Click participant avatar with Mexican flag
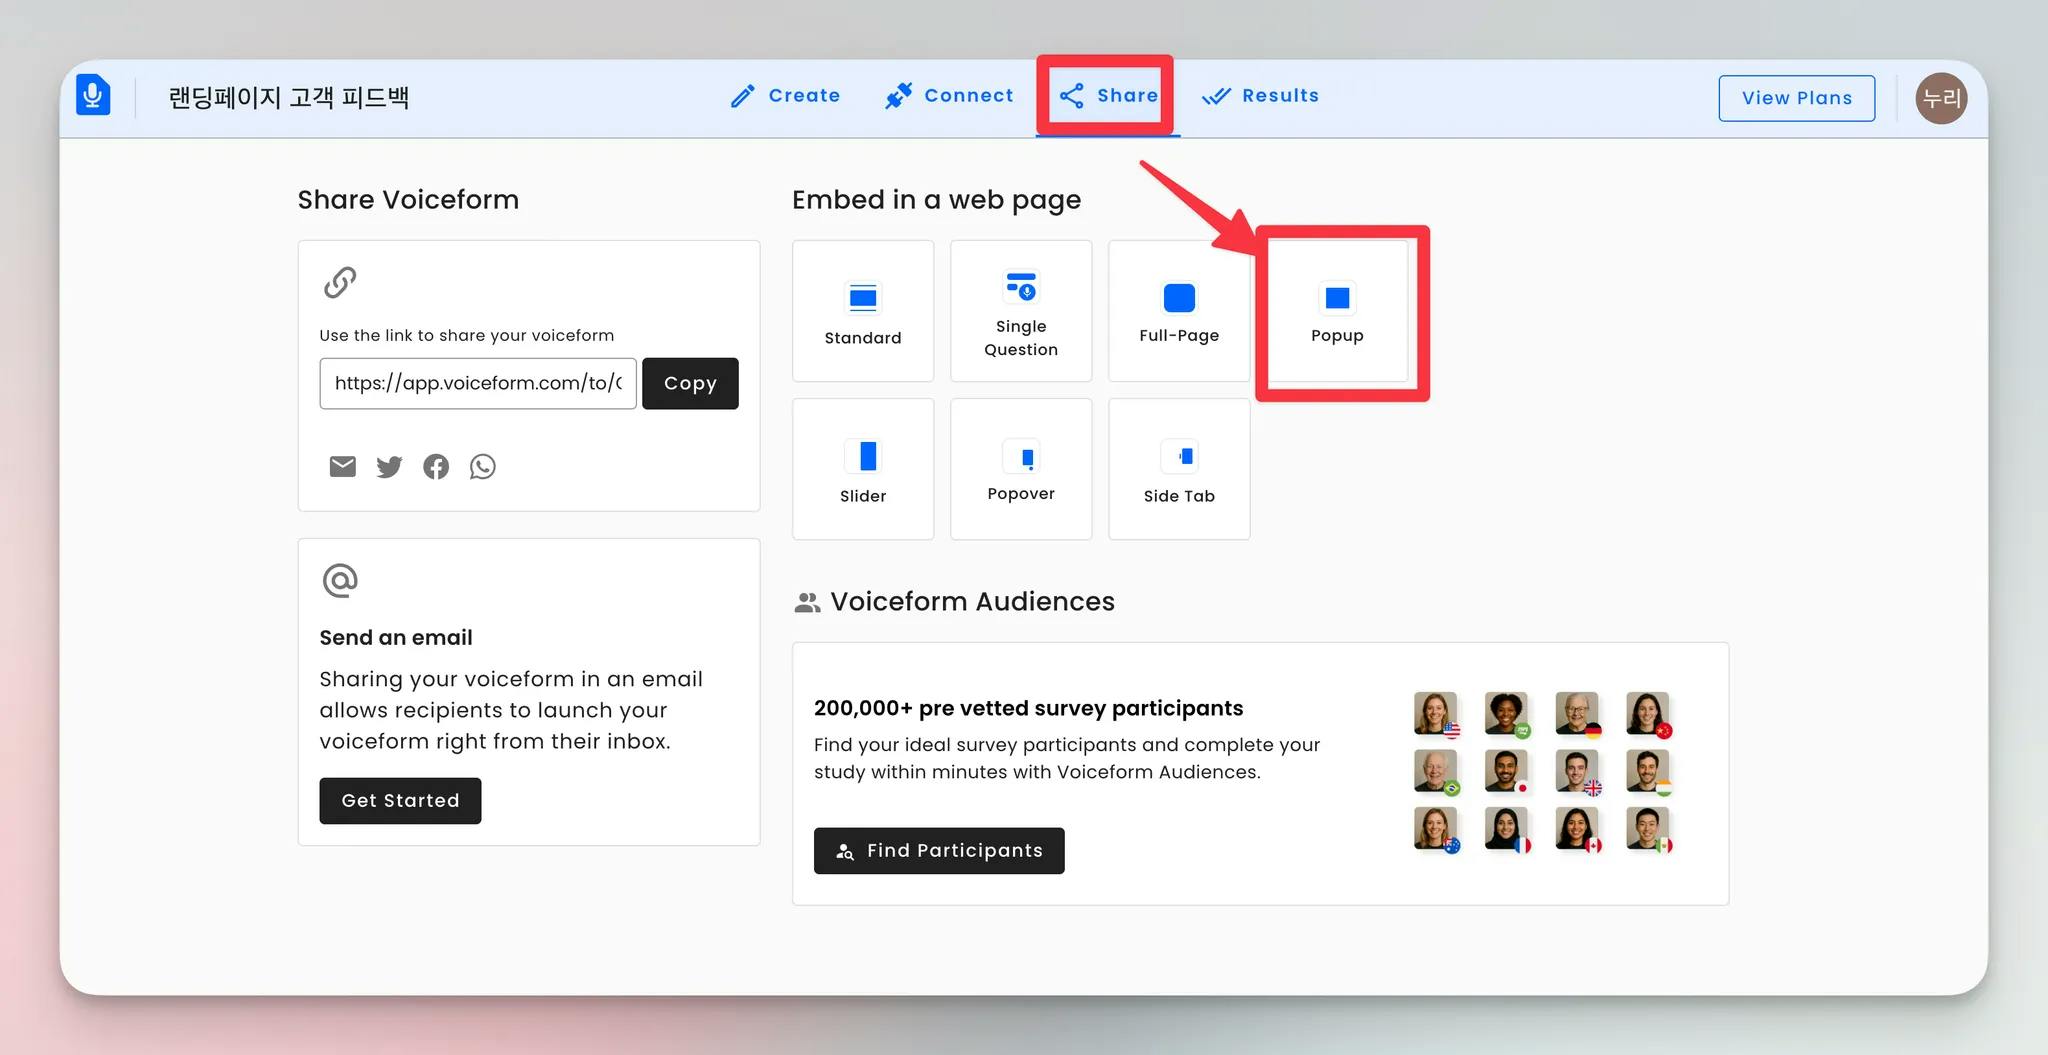 click(1648, 830)
